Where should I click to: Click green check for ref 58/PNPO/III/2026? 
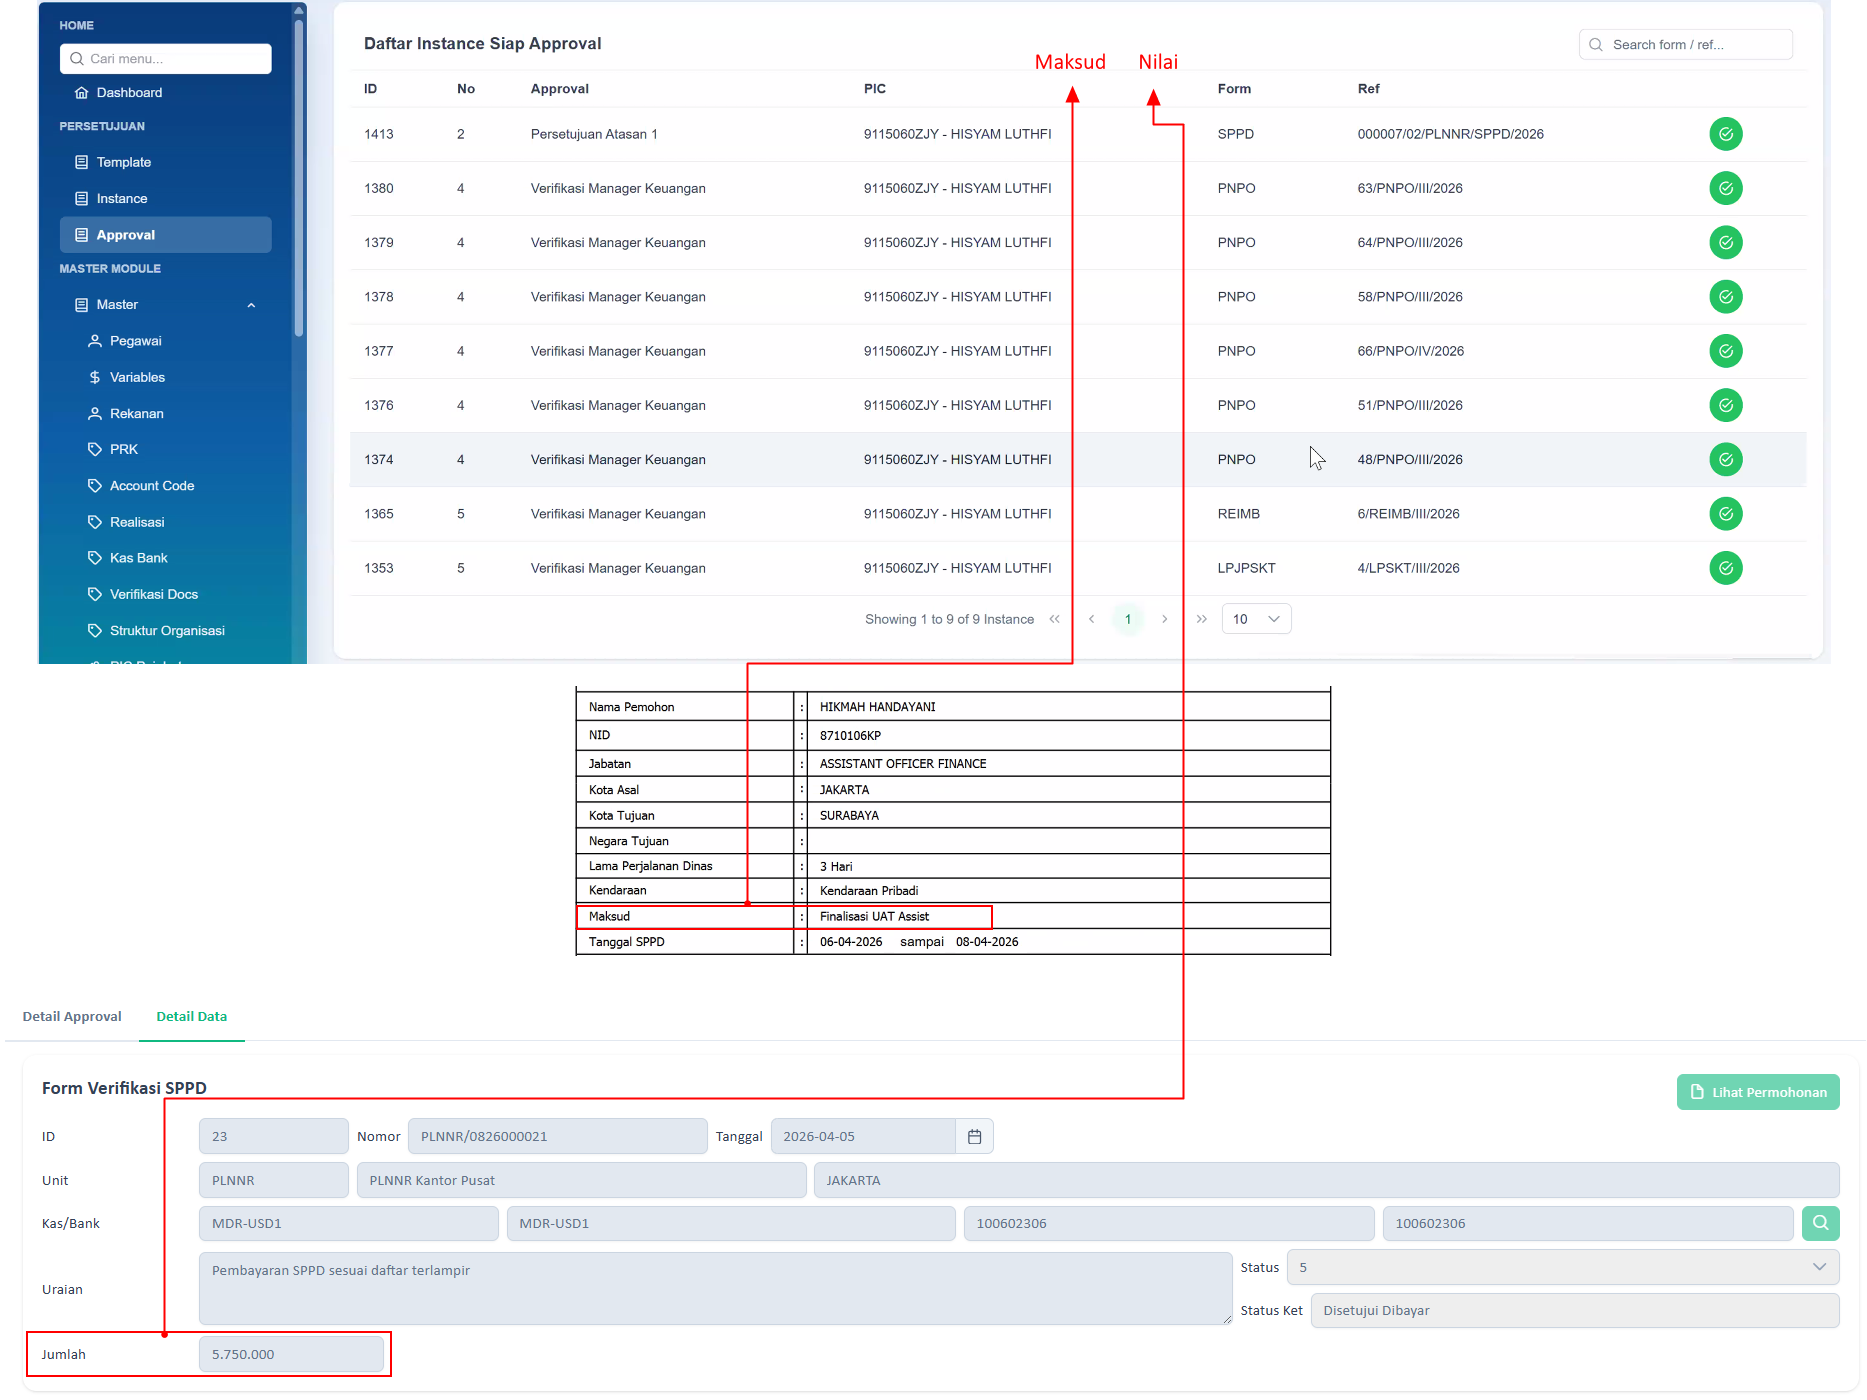tap(1725, 297)
